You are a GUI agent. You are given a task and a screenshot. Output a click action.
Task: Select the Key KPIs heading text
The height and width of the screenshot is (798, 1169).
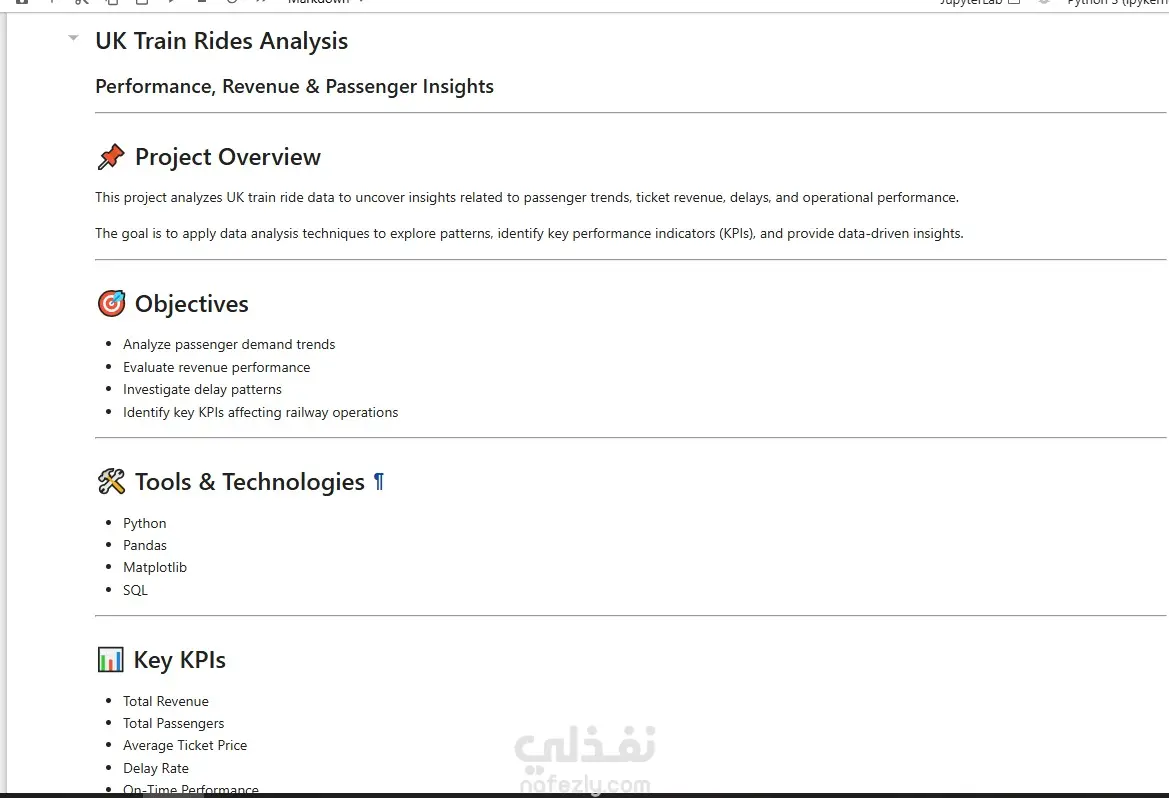(180, 660)
